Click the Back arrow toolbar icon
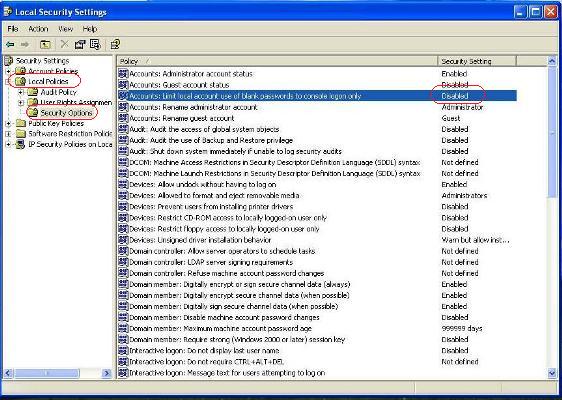 (x=10, y=44)
